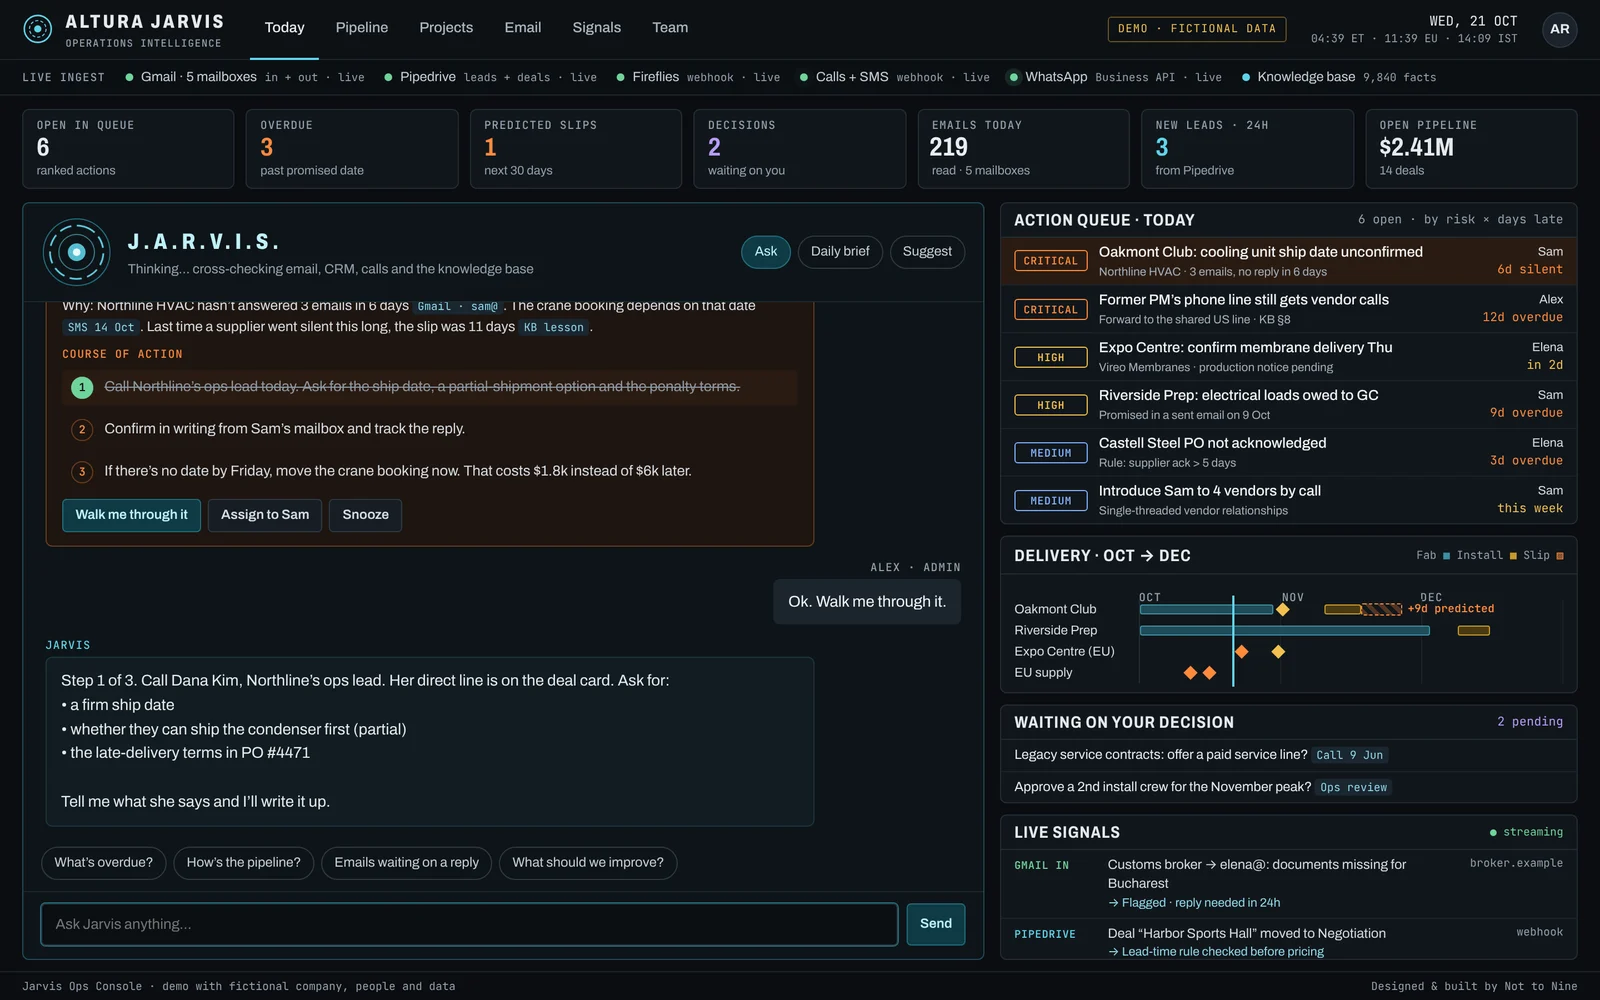
Task: Click the CRITICAL badge on Oakmont Club
Action: [x=1050, y=261]
